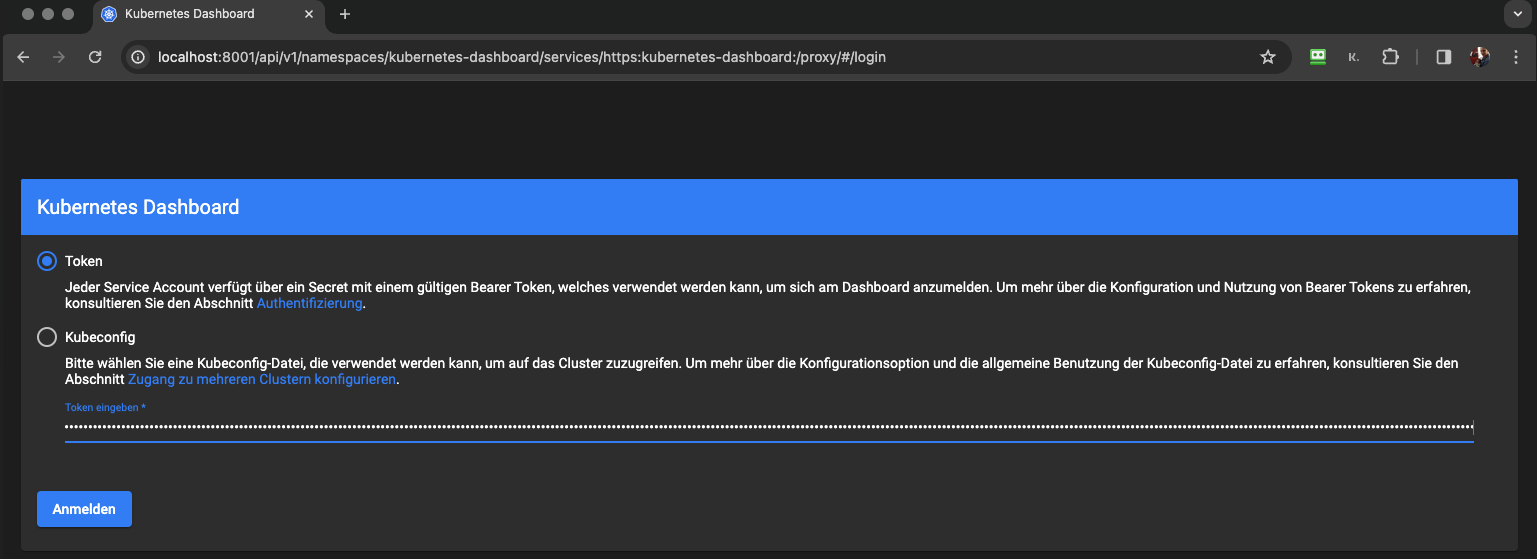Open the Authentifizierung link
Image resolution: width=1537 pixels, height=559 pixels.
(309, 303)
